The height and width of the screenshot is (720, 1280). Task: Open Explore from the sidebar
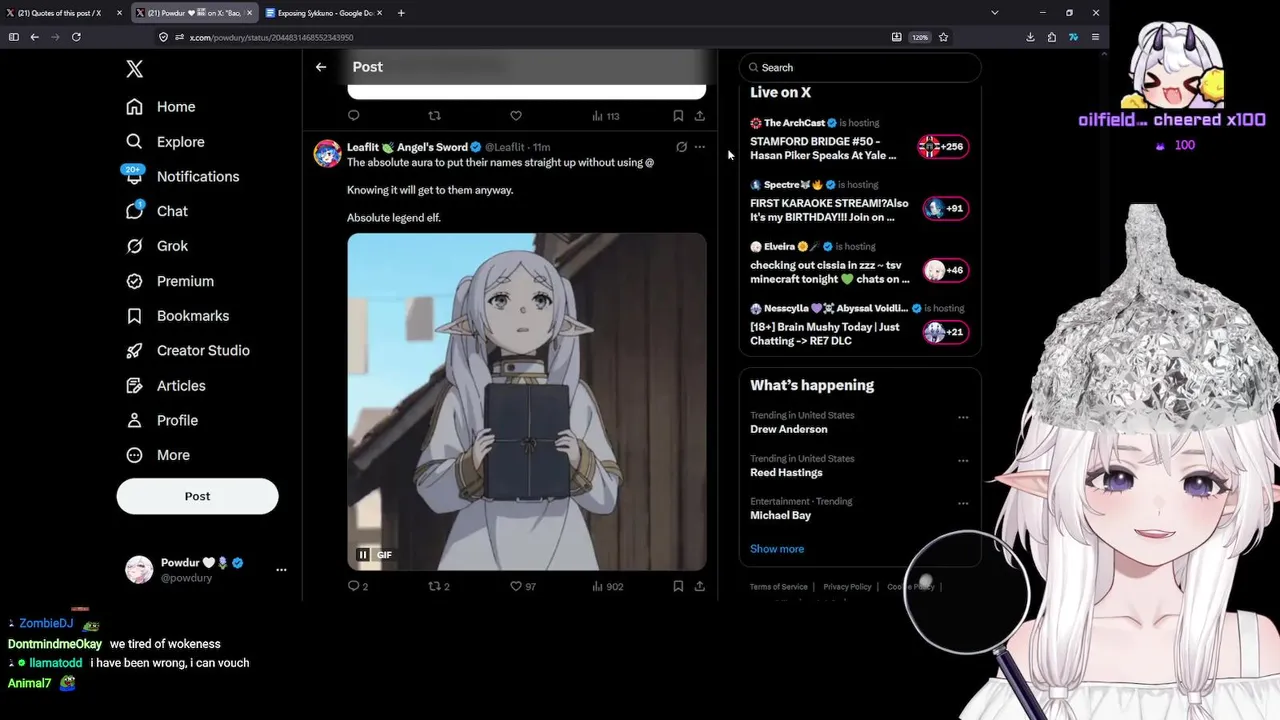coord(166,142)
